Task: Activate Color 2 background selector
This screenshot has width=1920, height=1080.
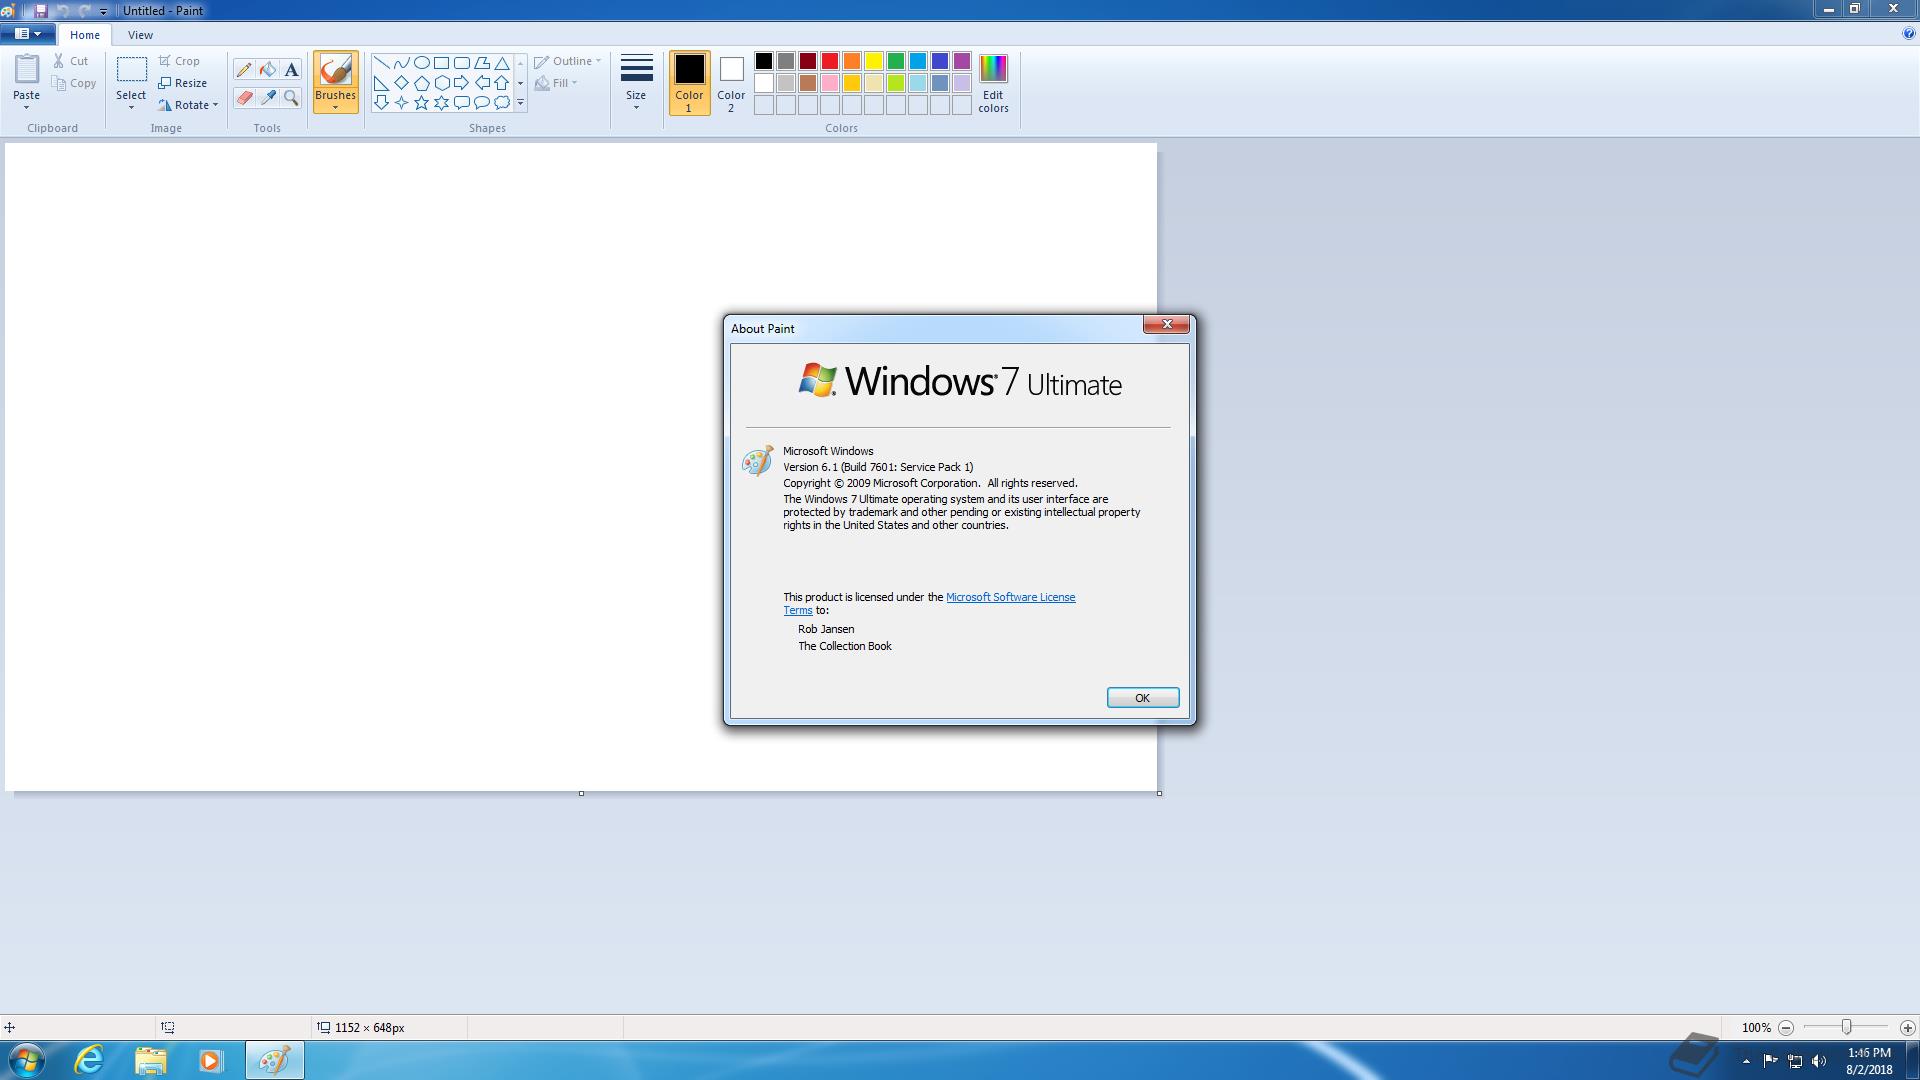Action: 731,83
